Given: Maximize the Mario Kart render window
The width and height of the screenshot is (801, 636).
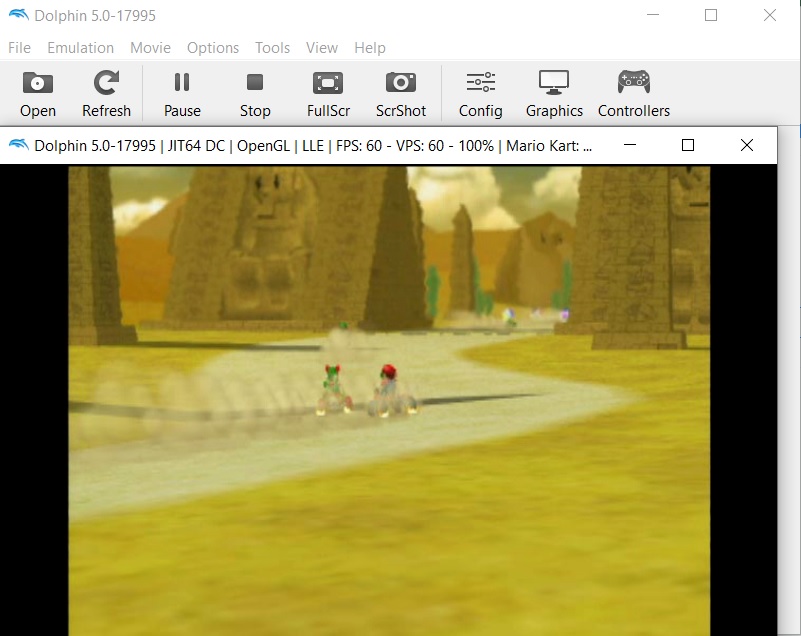Looking at the screenshot, I should coord(688,145).
